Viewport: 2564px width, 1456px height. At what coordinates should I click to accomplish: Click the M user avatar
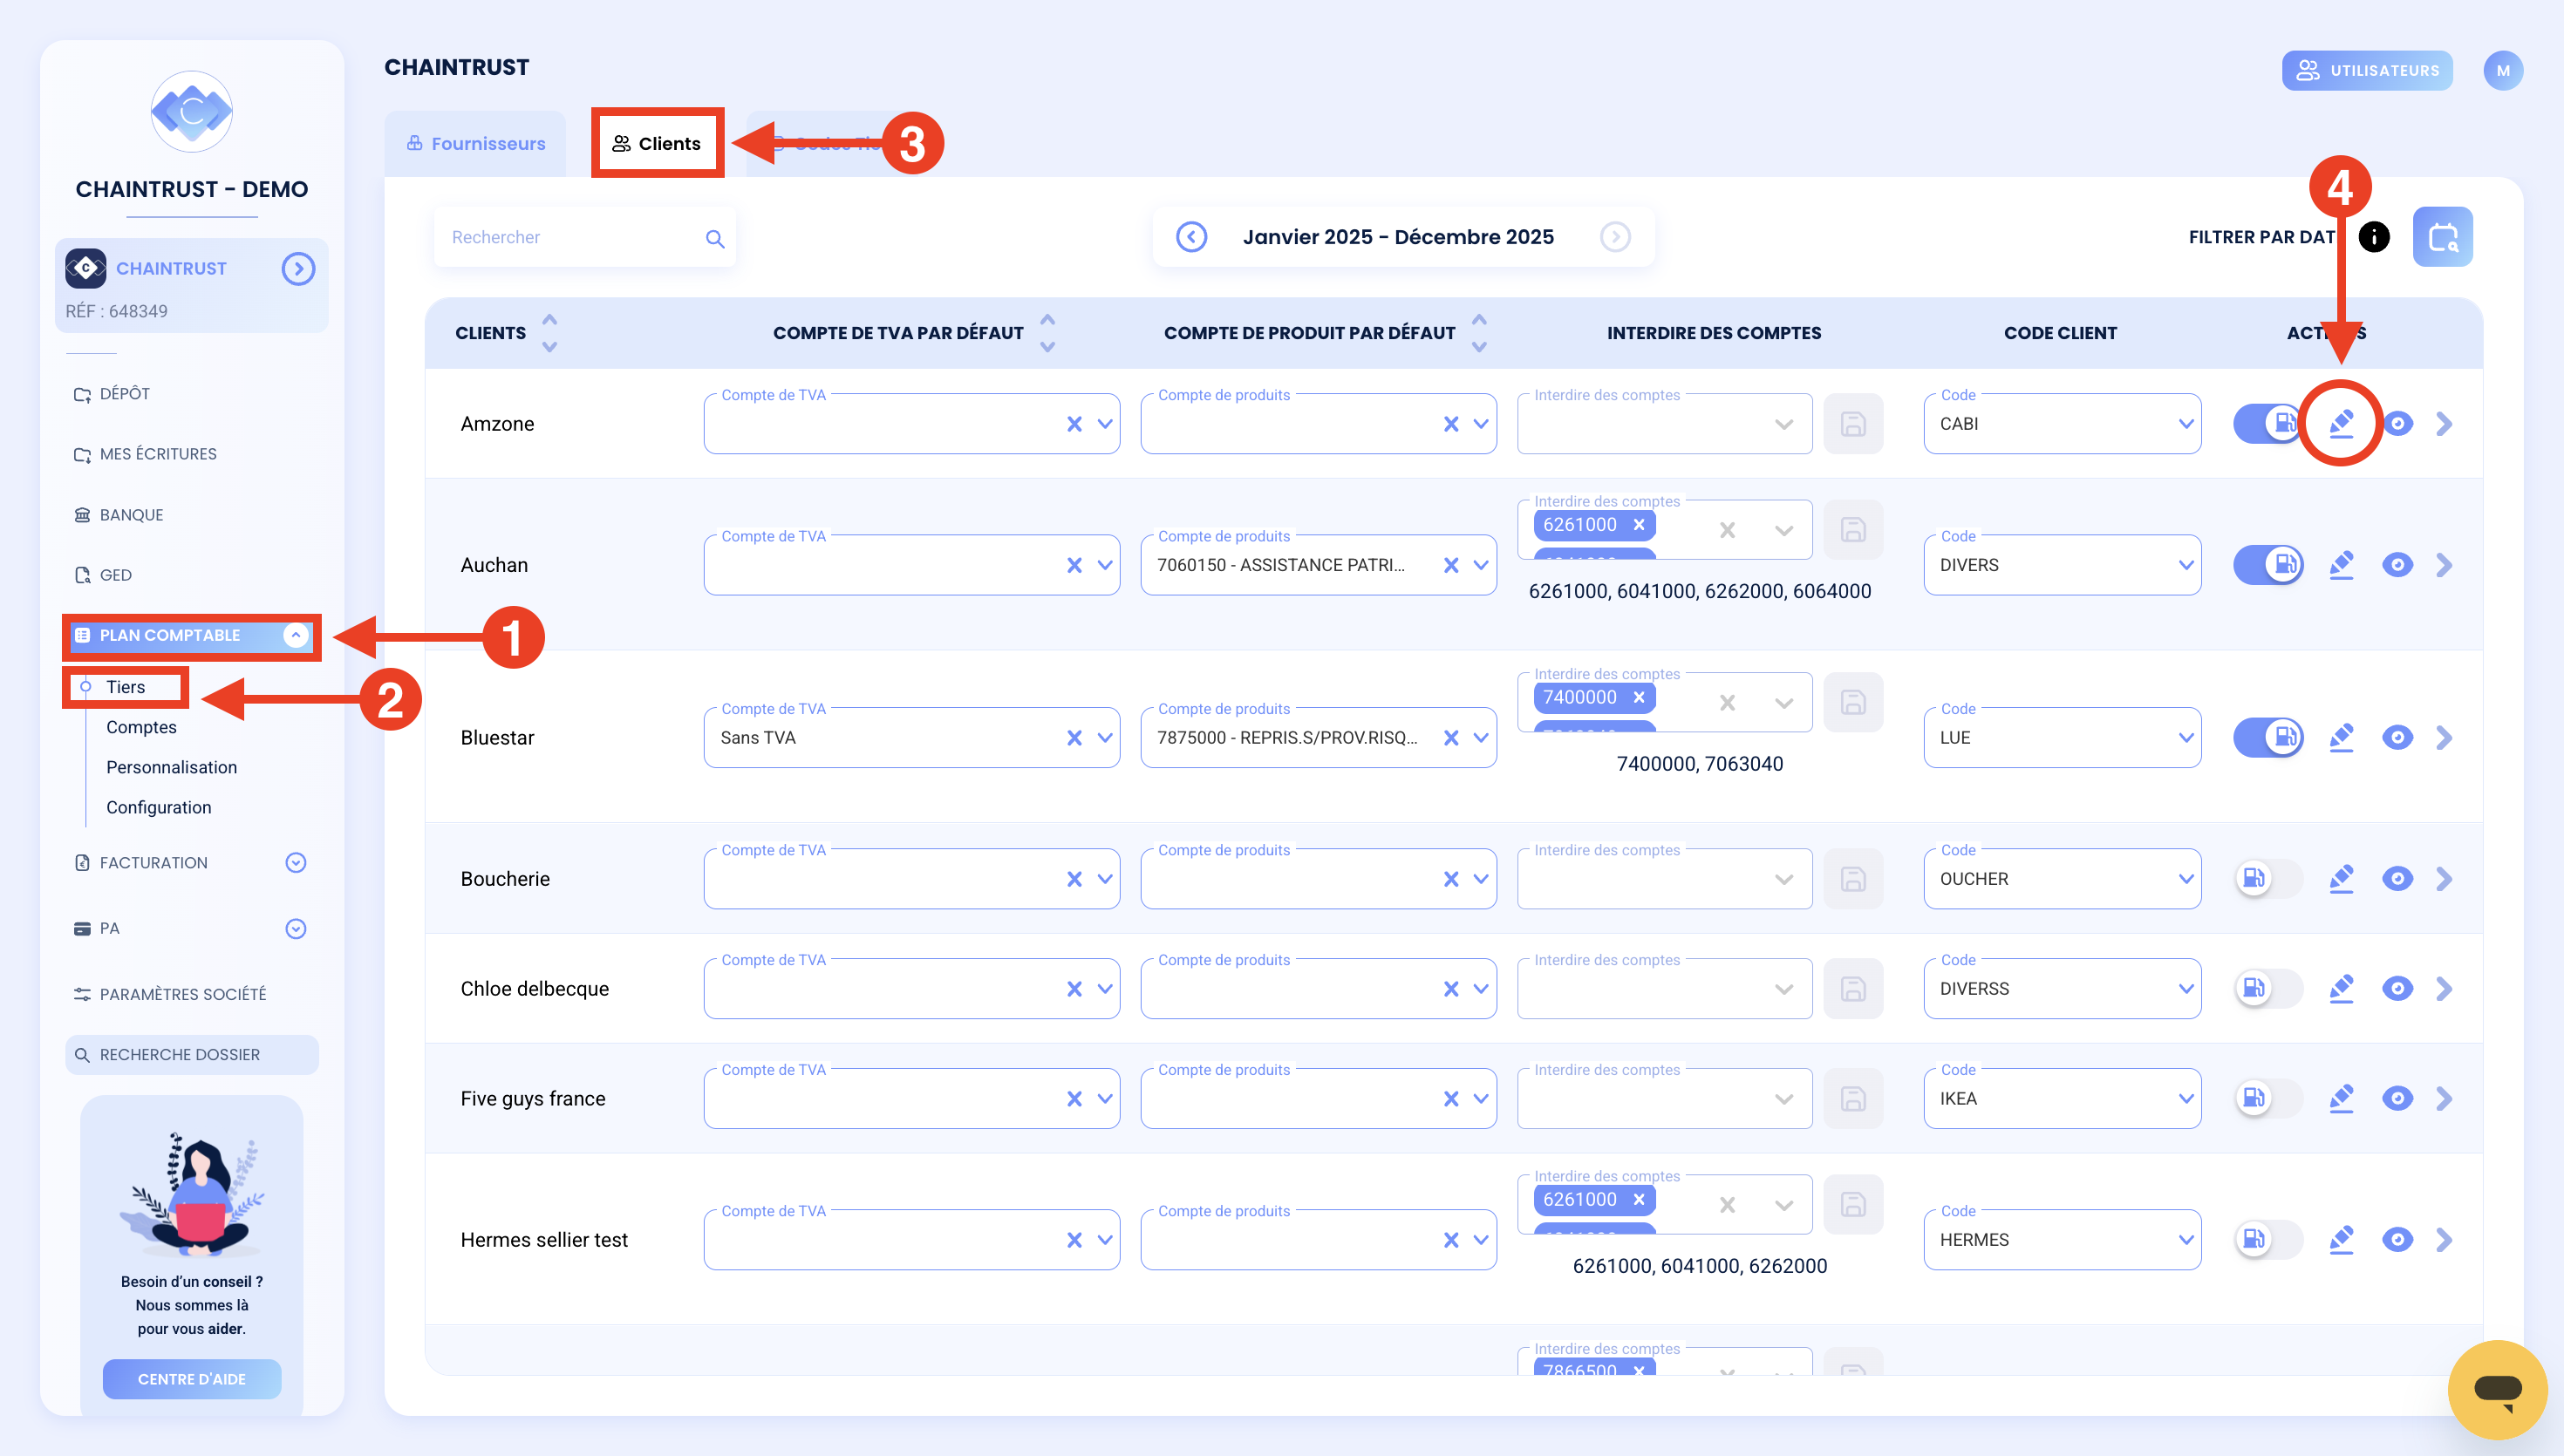coord(2503,71)
